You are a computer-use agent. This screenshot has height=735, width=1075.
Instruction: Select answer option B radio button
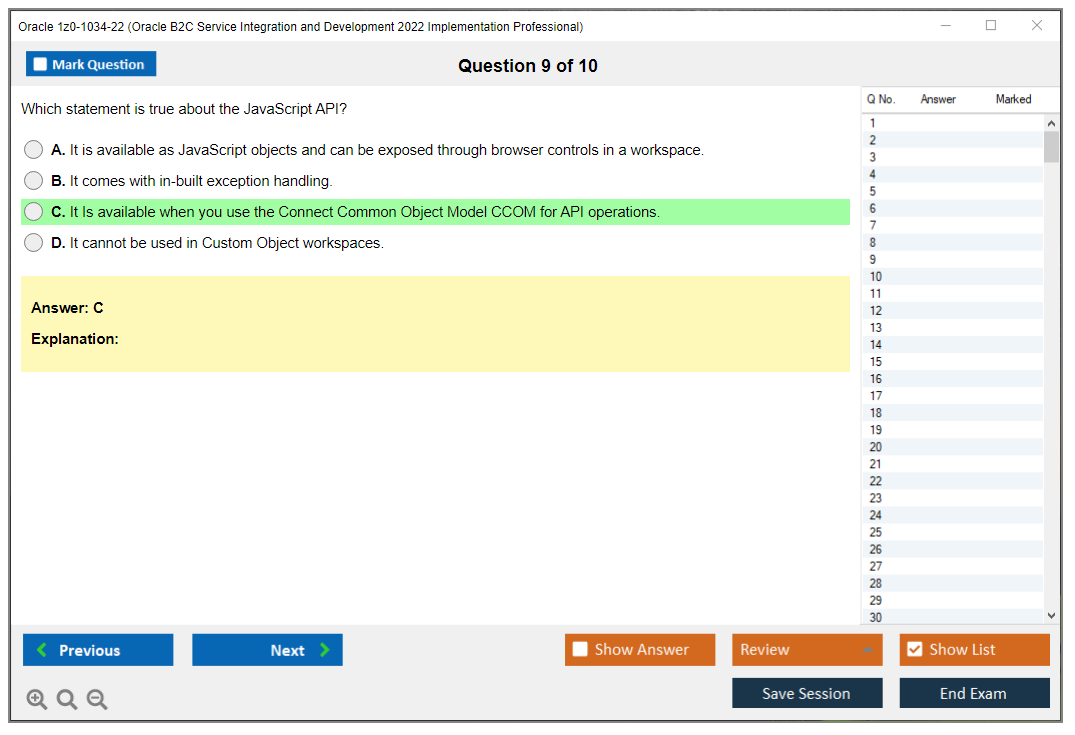click(x=33, y=180)
